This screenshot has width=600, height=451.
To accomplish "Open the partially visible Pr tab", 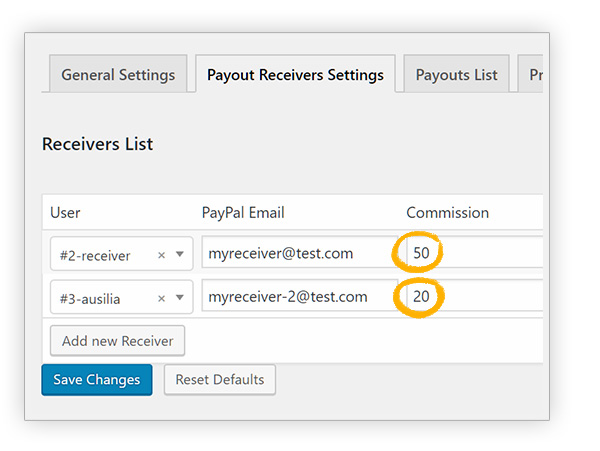I will tap(531, 74).
